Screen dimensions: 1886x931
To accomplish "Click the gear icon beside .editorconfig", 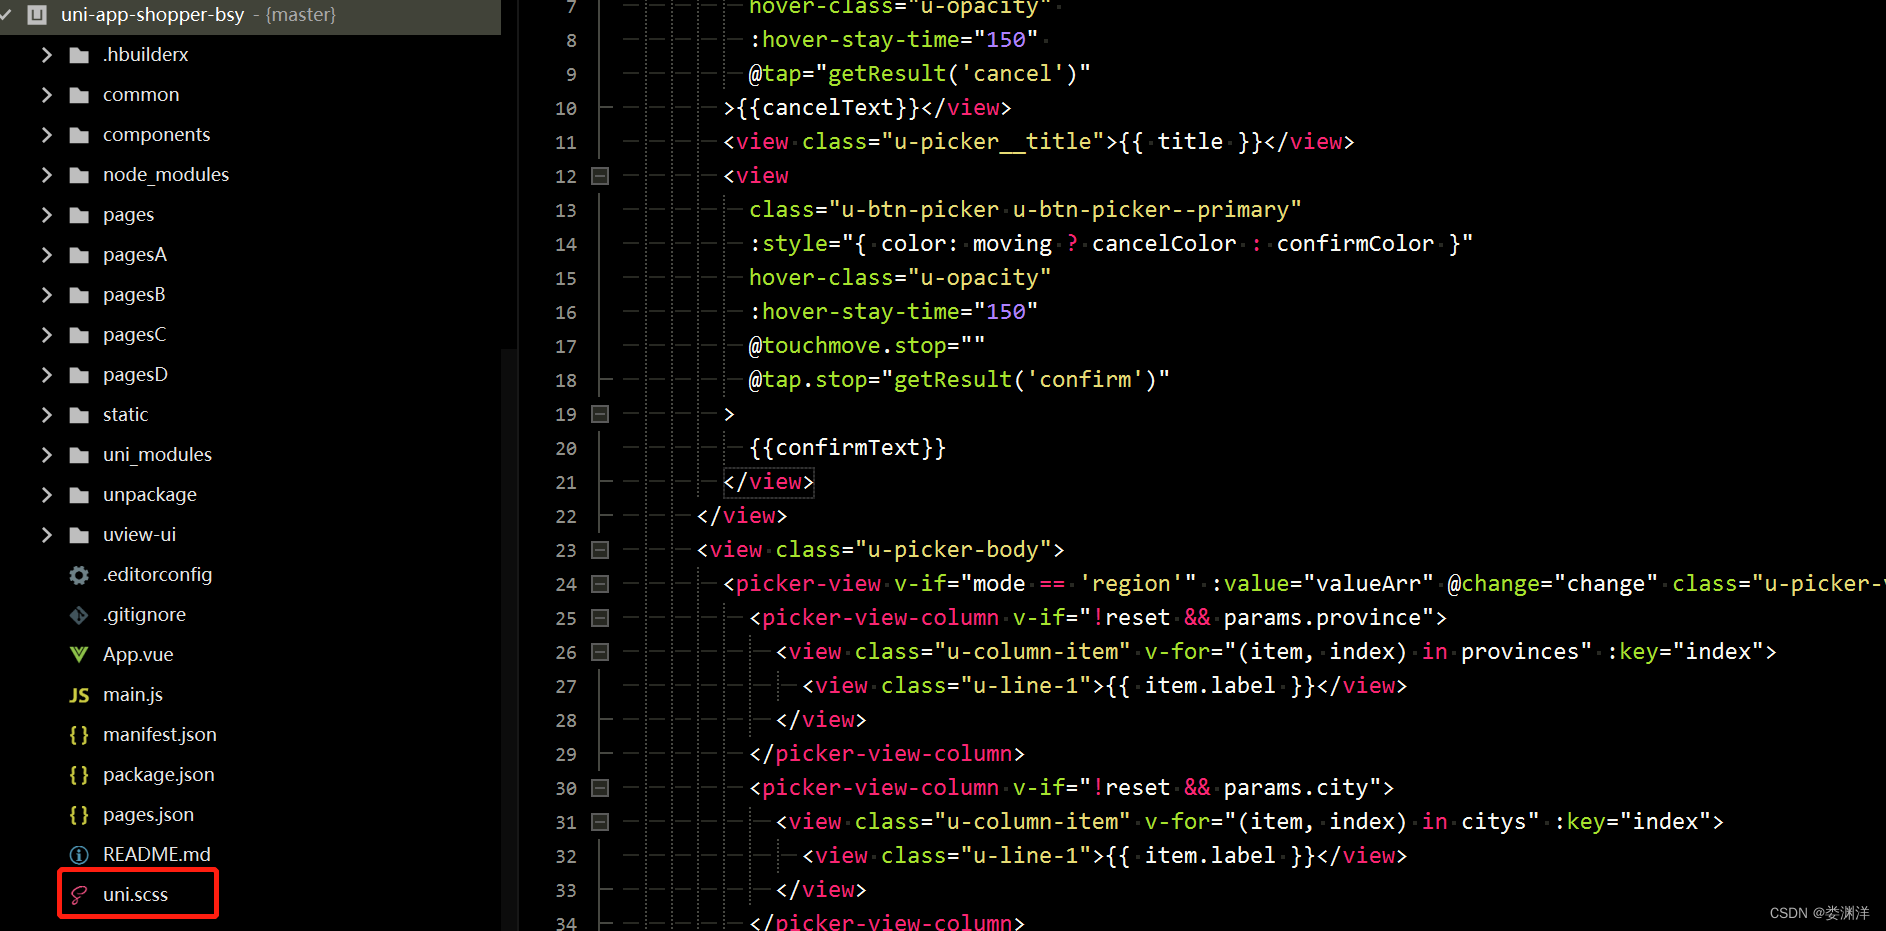I will point(79,575).
